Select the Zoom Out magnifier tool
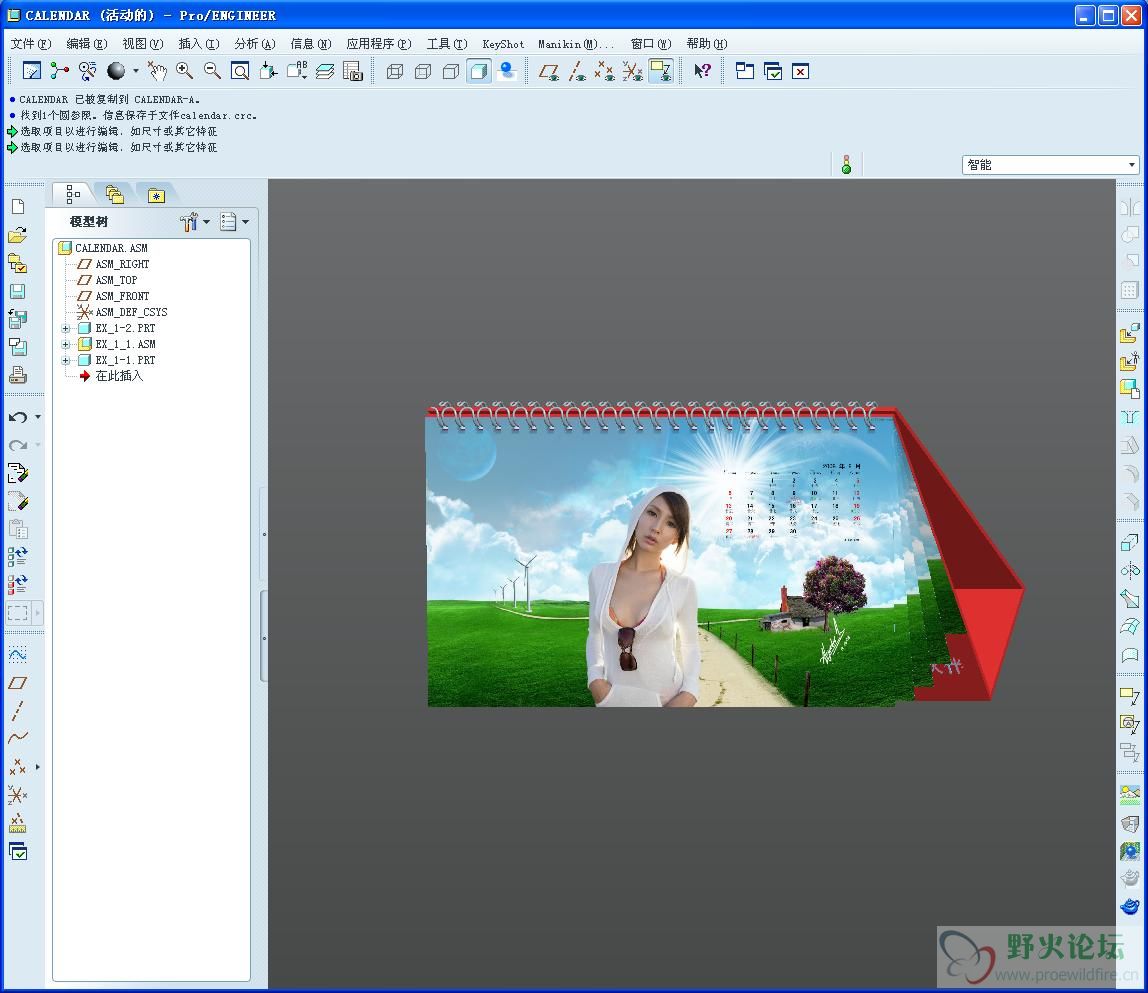The width and height of the screenshot is (1148, 993). [212, 71]
